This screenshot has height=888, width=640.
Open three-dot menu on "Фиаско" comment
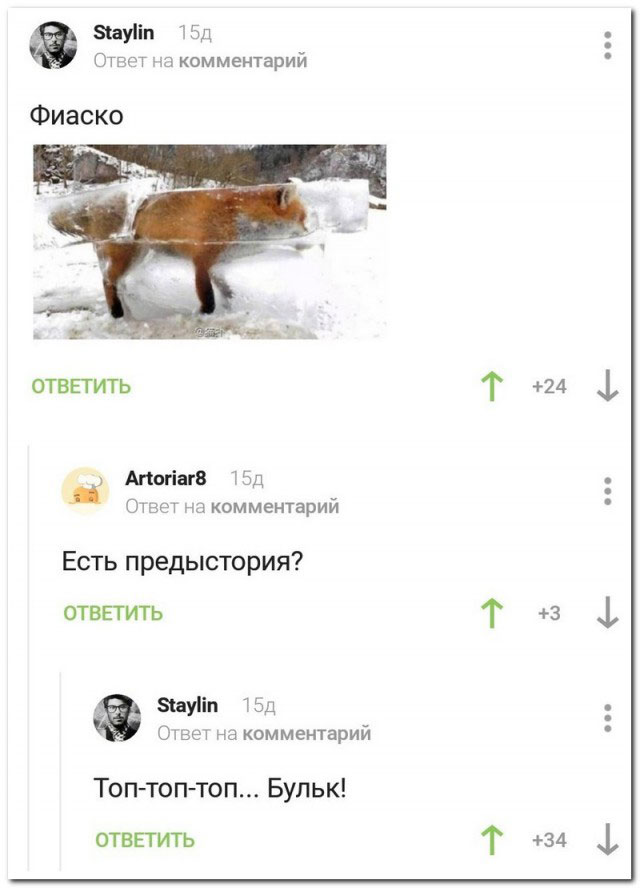point(608,45)
